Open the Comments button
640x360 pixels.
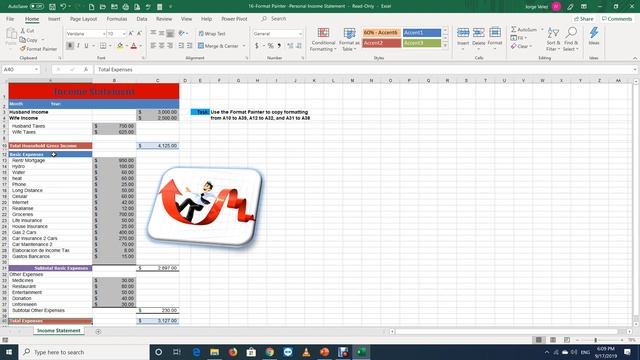[617, 19]
